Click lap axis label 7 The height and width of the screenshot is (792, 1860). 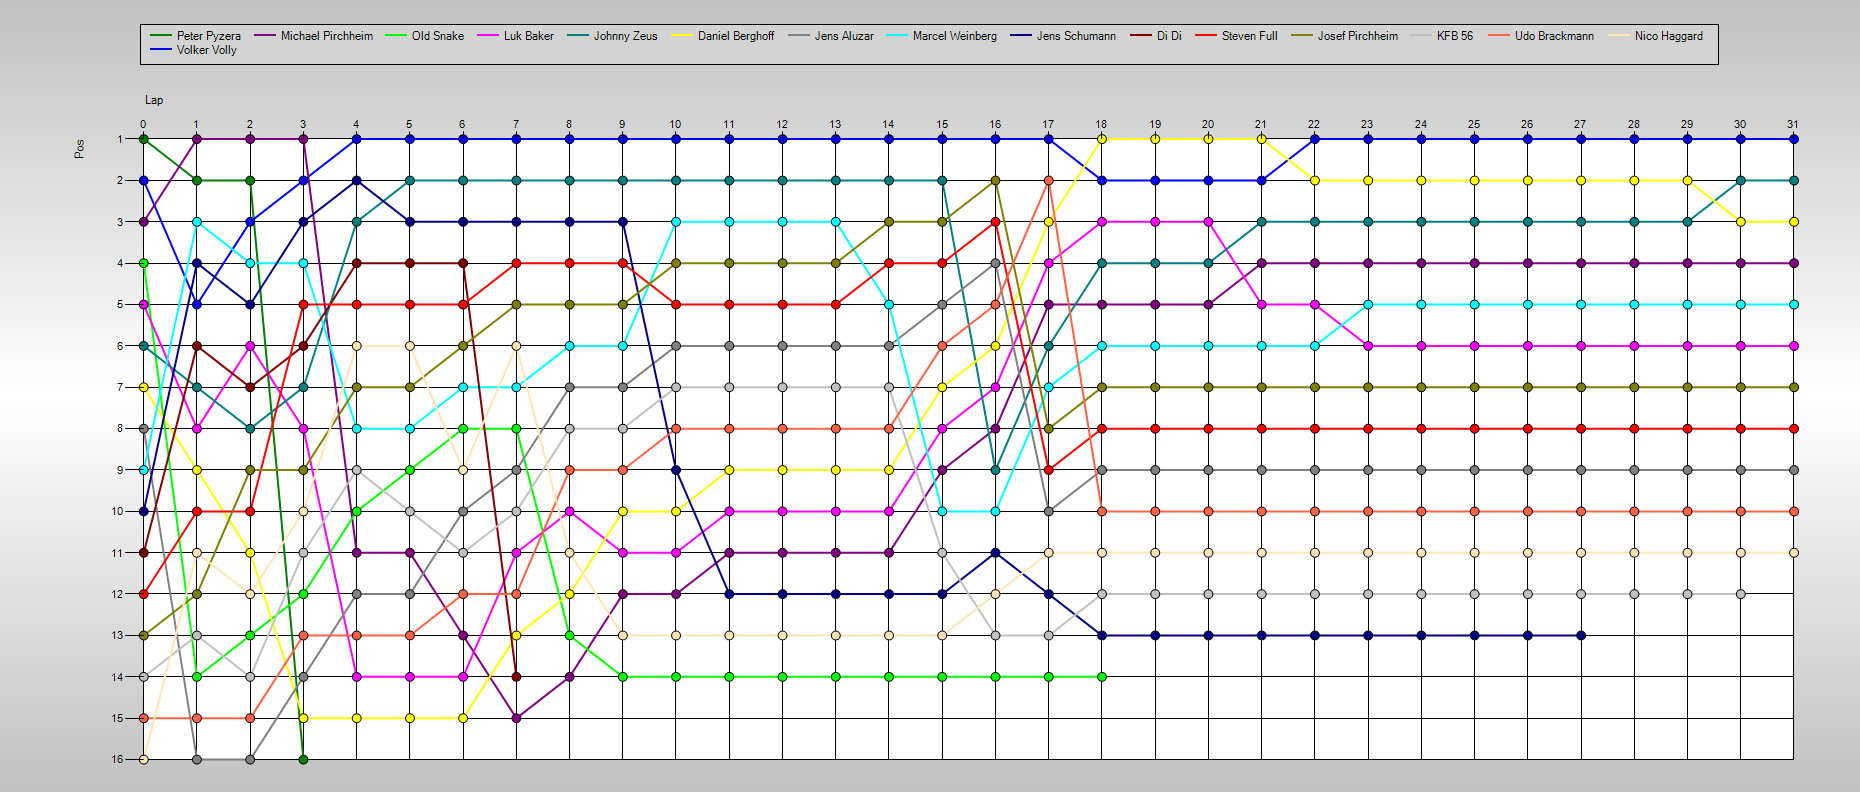(x=516, y=125)
